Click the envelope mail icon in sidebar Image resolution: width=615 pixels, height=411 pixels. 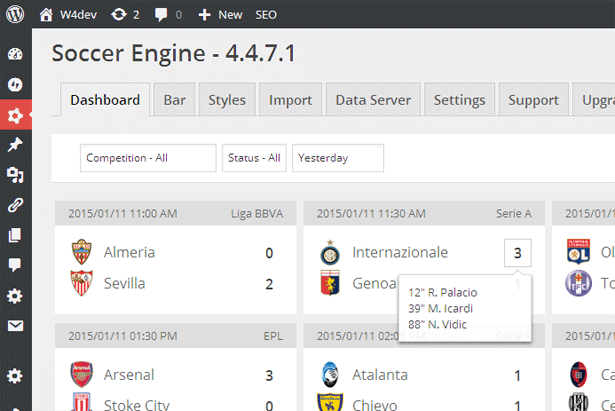pyautogui.click(x=15, y=326)
